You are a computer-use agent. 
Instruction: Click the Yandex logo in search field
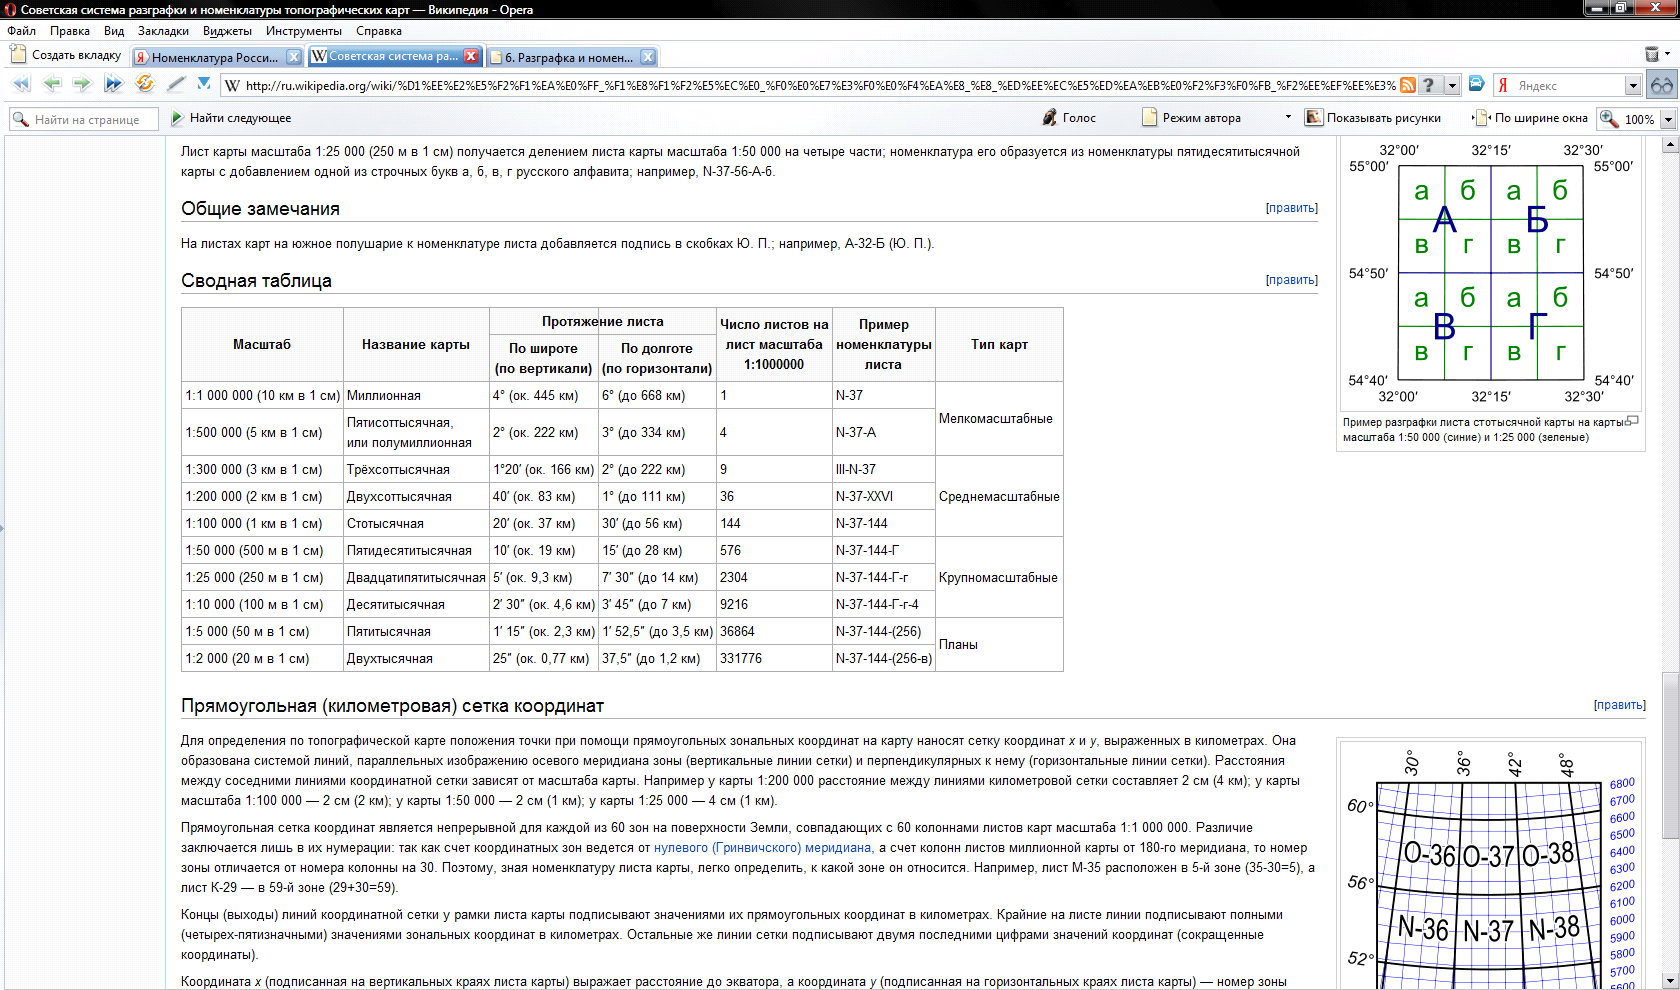[x=1503, y=86]
